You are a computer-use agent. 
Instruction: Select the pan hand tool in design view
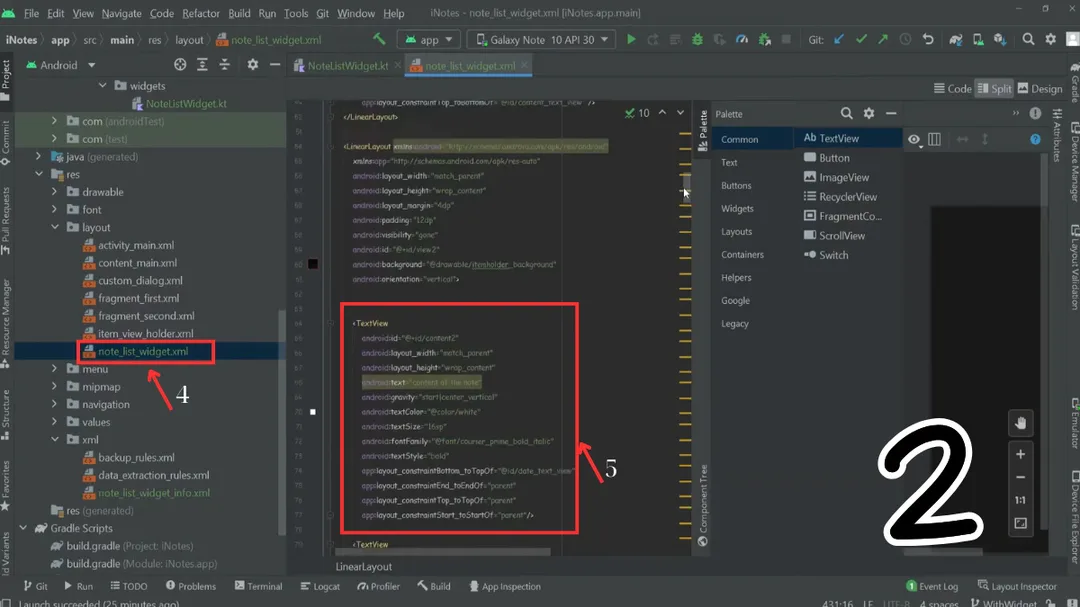[1020, 423]
